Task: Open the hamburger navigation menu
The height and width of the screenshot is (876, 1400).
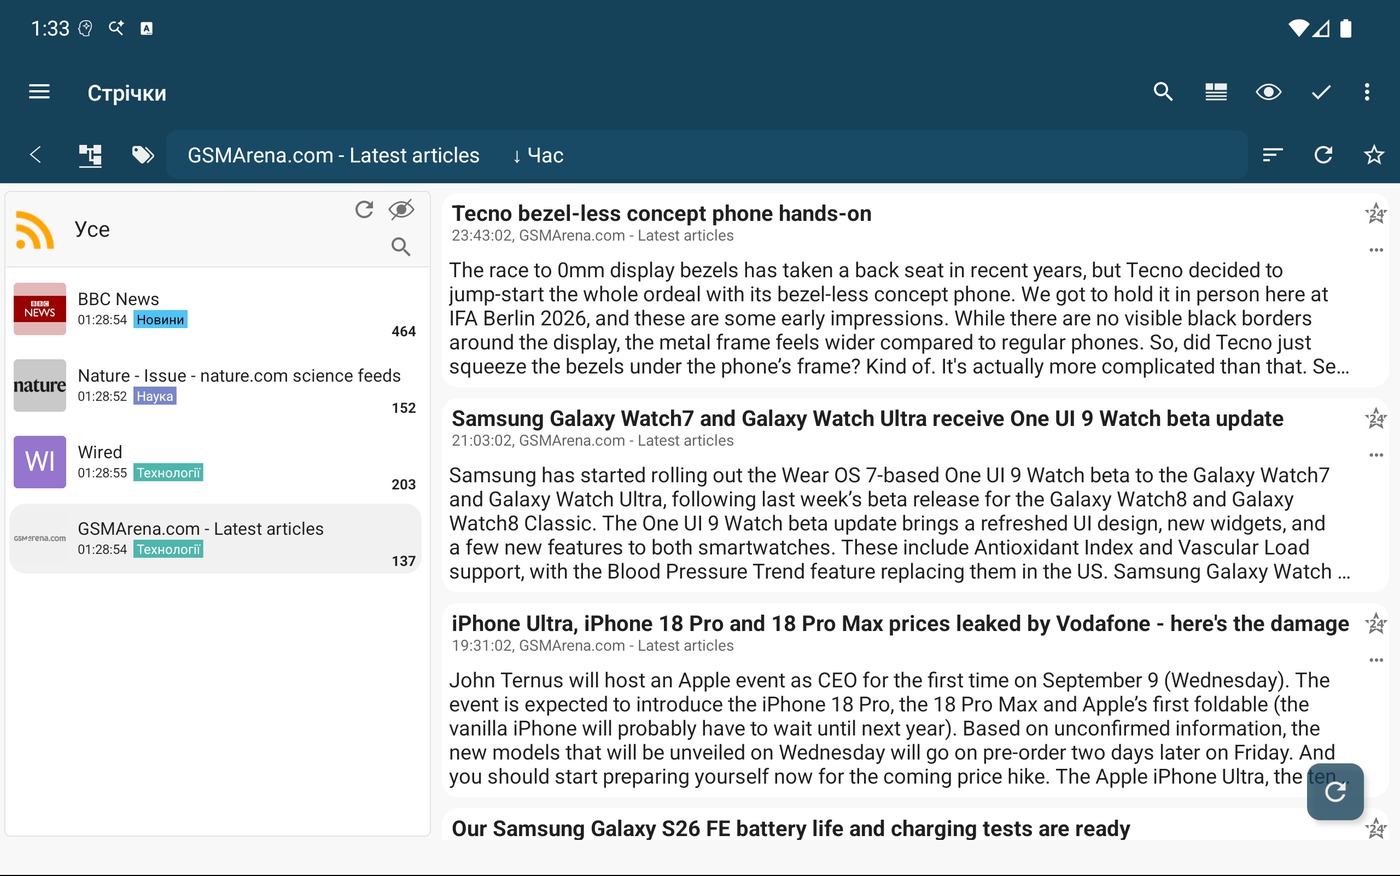Action: [x=39, y=92]
